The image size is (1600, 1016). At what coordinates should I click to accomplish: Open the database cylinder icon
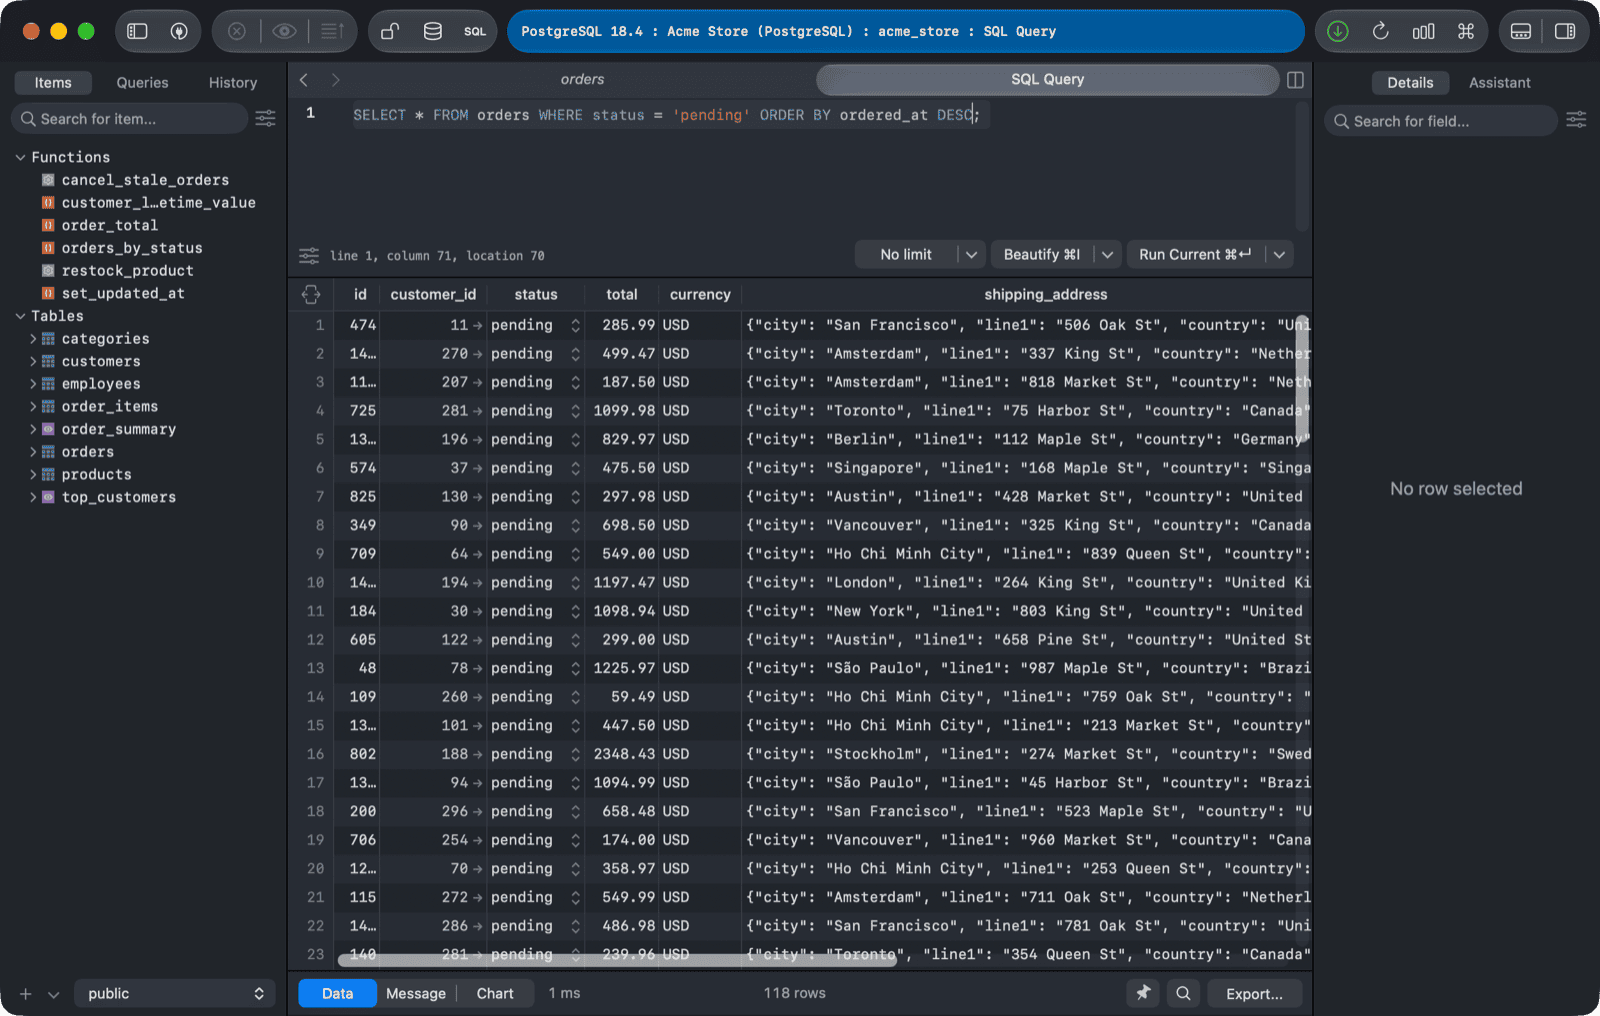[433, 31]
